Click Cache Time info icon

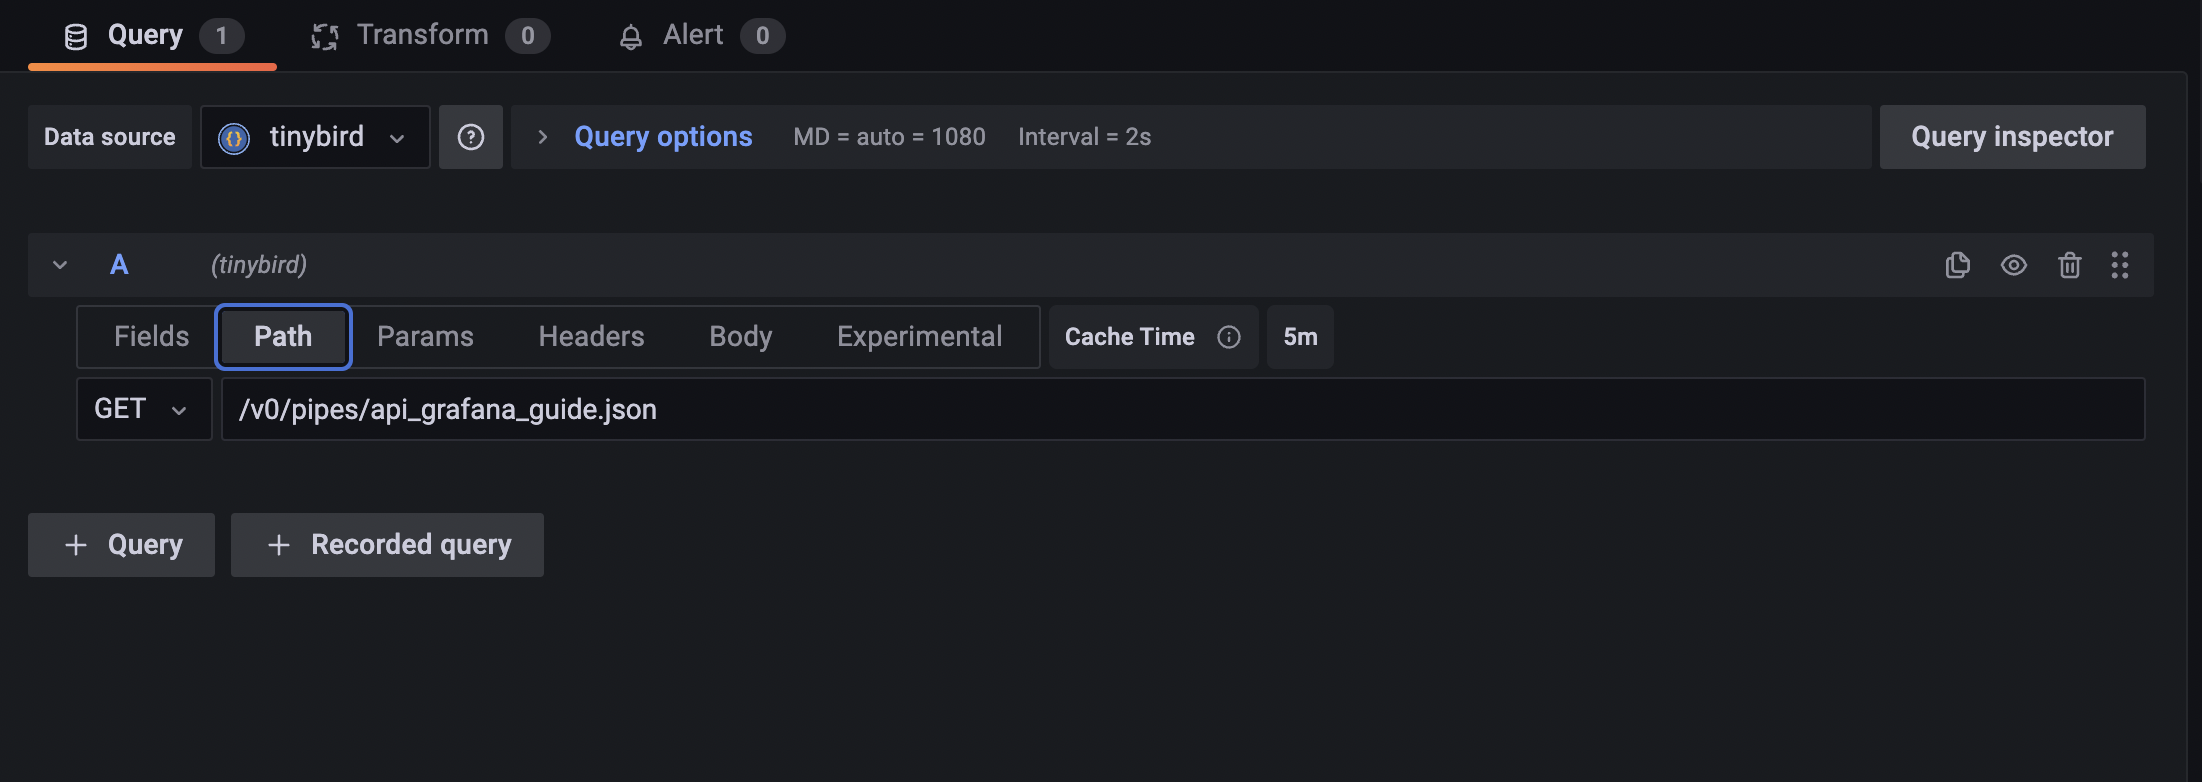(x=1229, y=337)
